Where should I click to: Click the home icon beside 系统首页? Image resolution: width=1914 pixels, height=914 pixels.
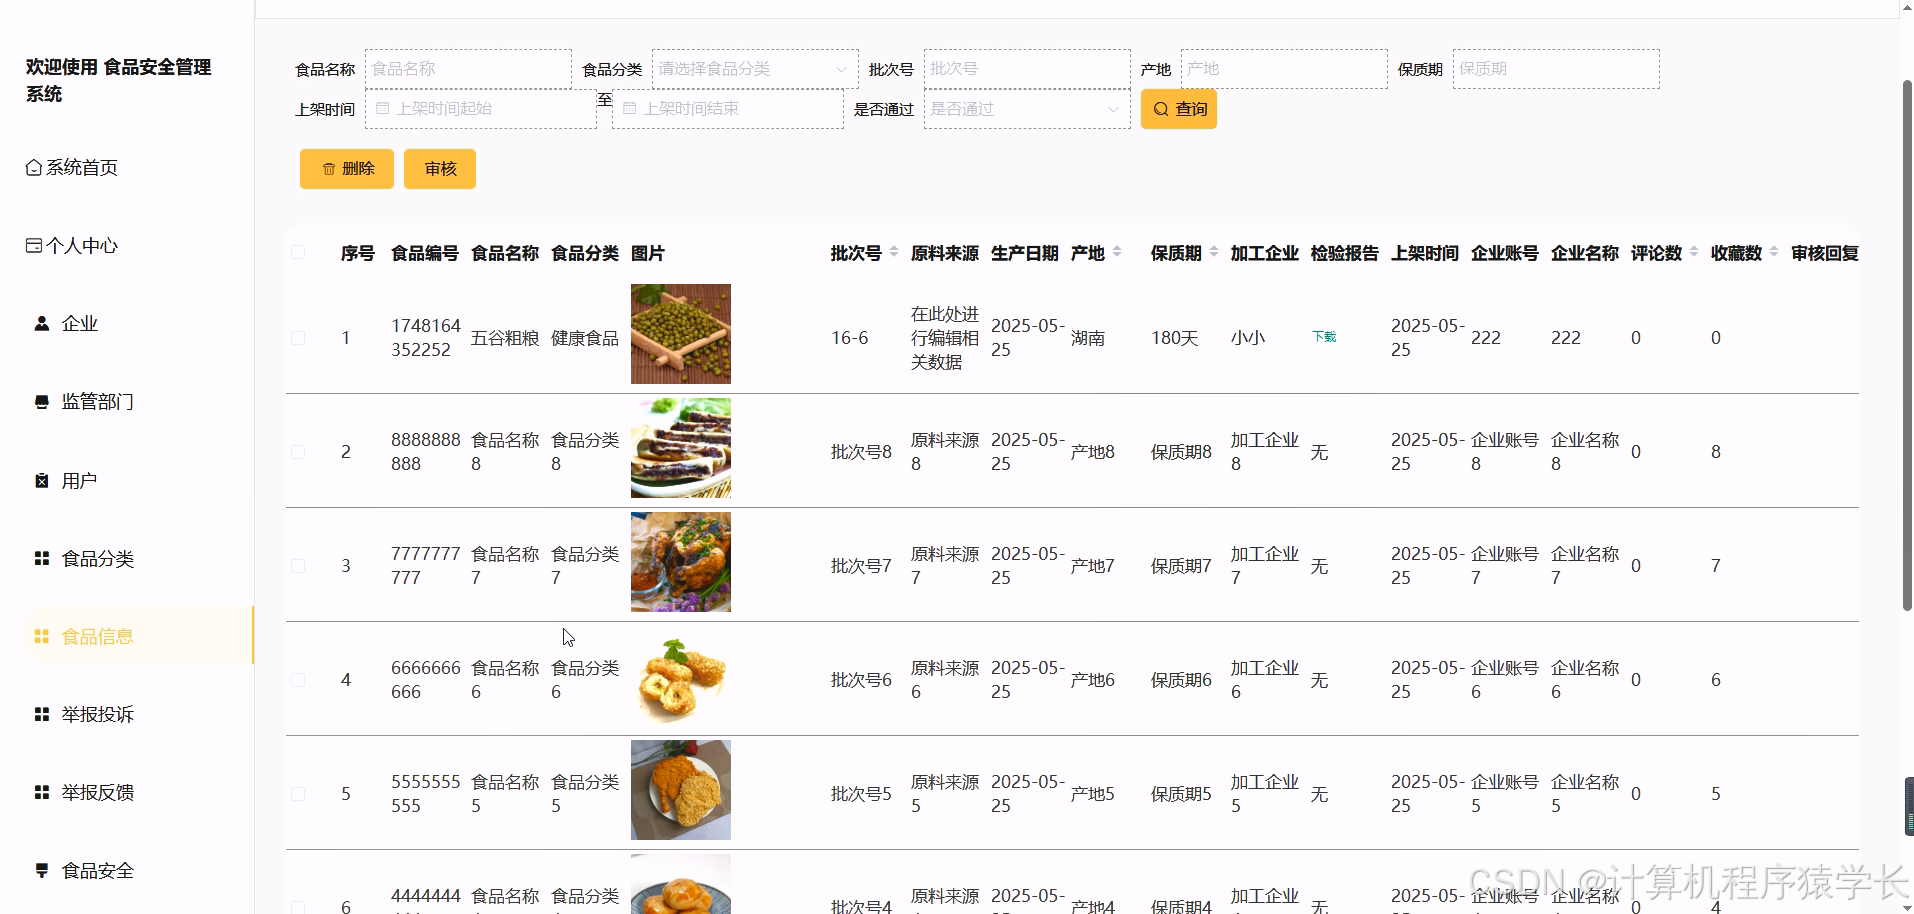coord(31,167)
